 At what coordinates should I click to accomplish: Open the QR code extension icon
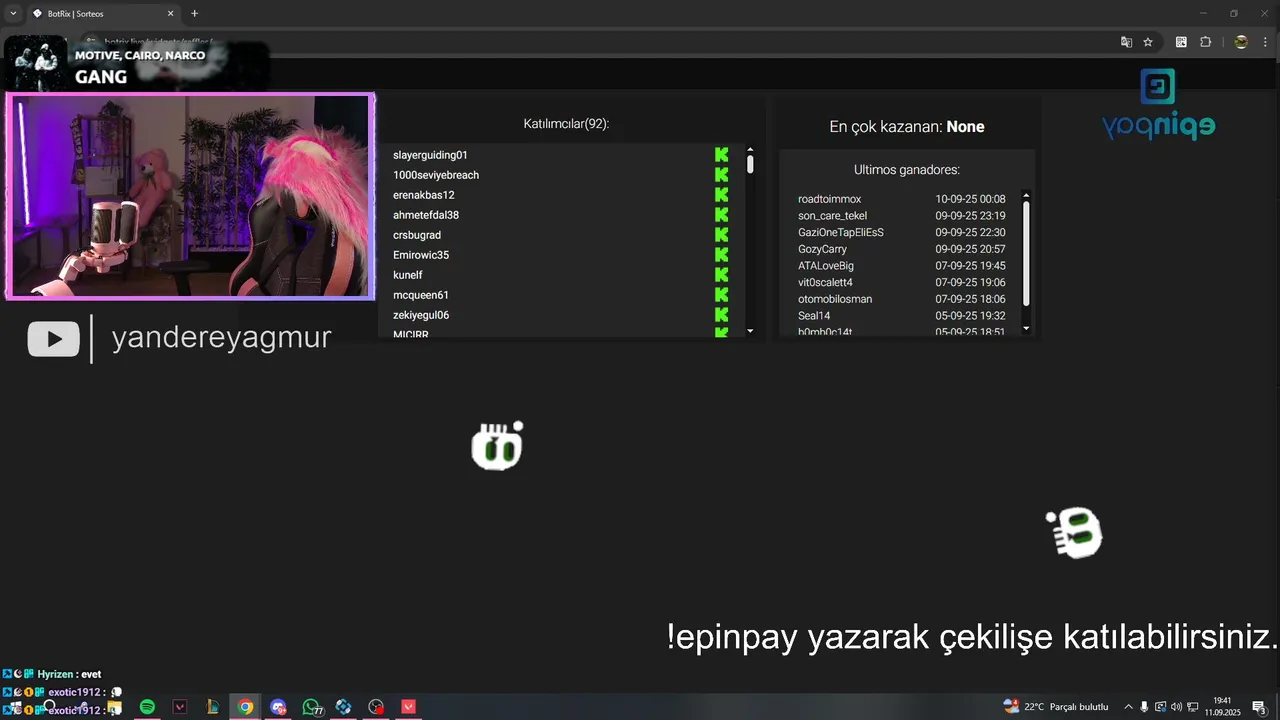point(1181,42)
